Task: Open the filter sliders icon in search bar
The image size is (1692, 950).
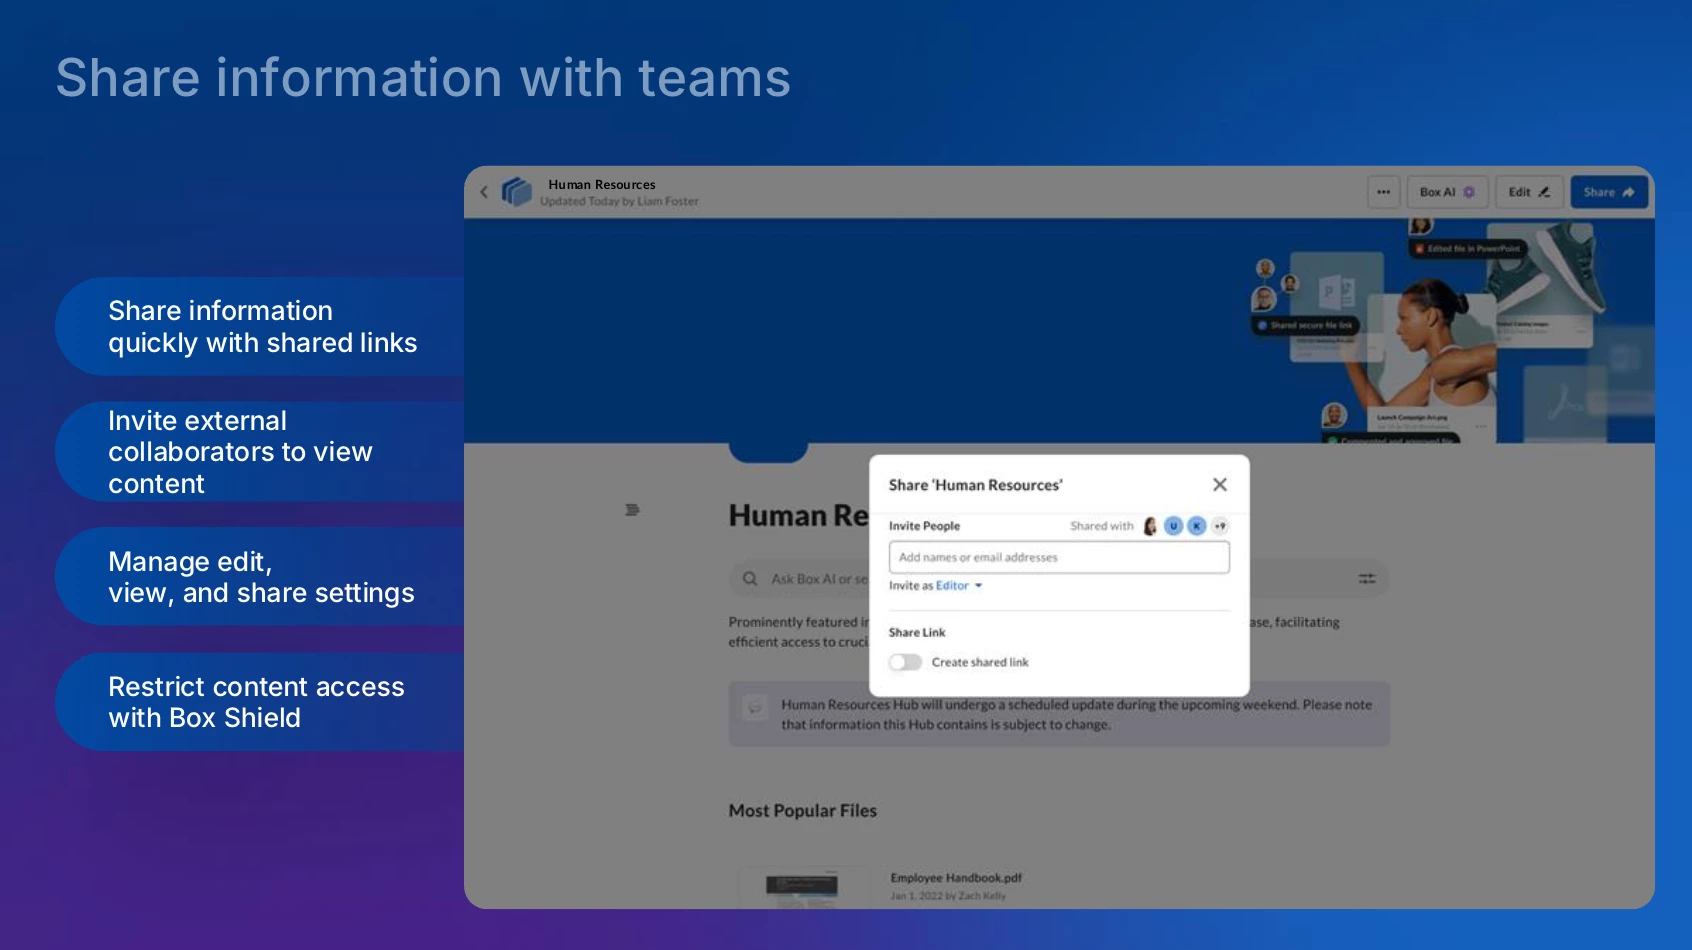Action: tap(1367, 579)
